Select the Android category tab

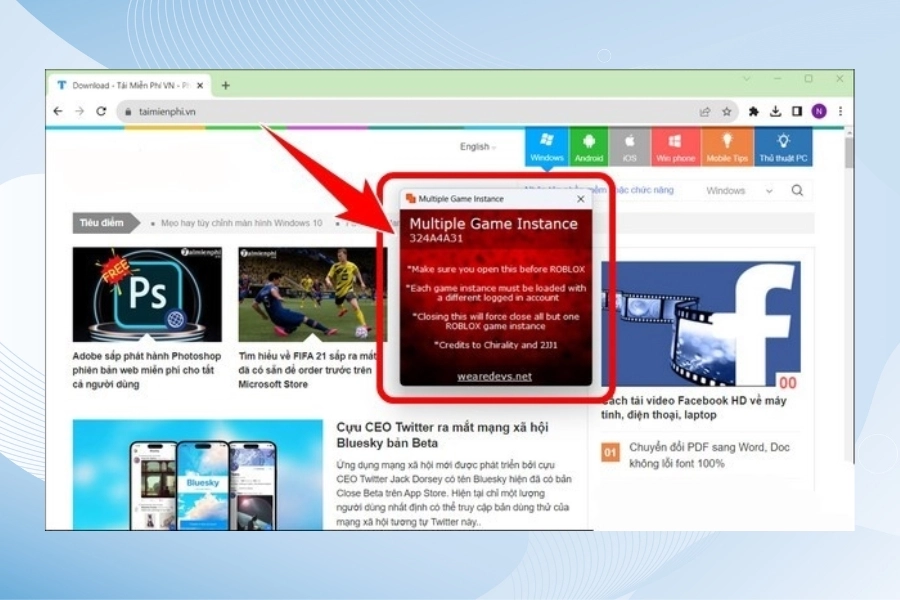point(589,147)
